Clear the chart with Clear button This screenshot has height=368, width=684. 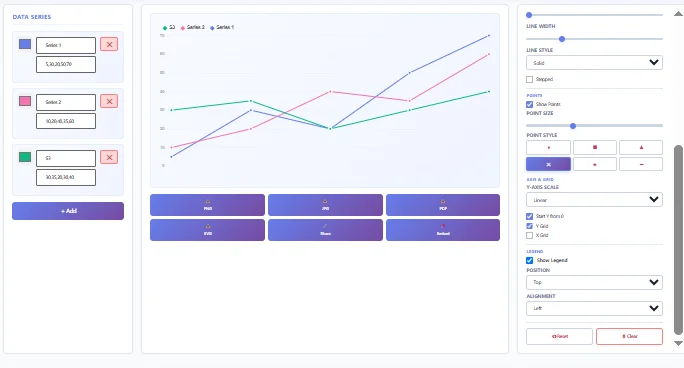629,336
